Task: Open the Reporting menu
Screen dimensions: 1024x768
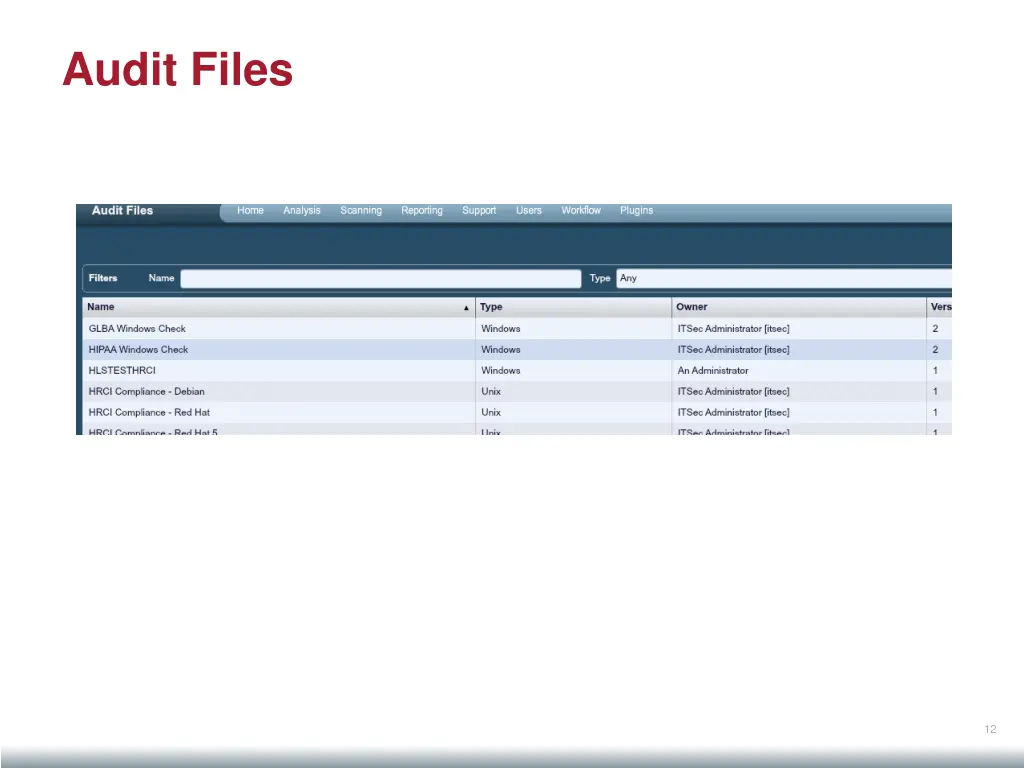Action: [x=422, y=210]
